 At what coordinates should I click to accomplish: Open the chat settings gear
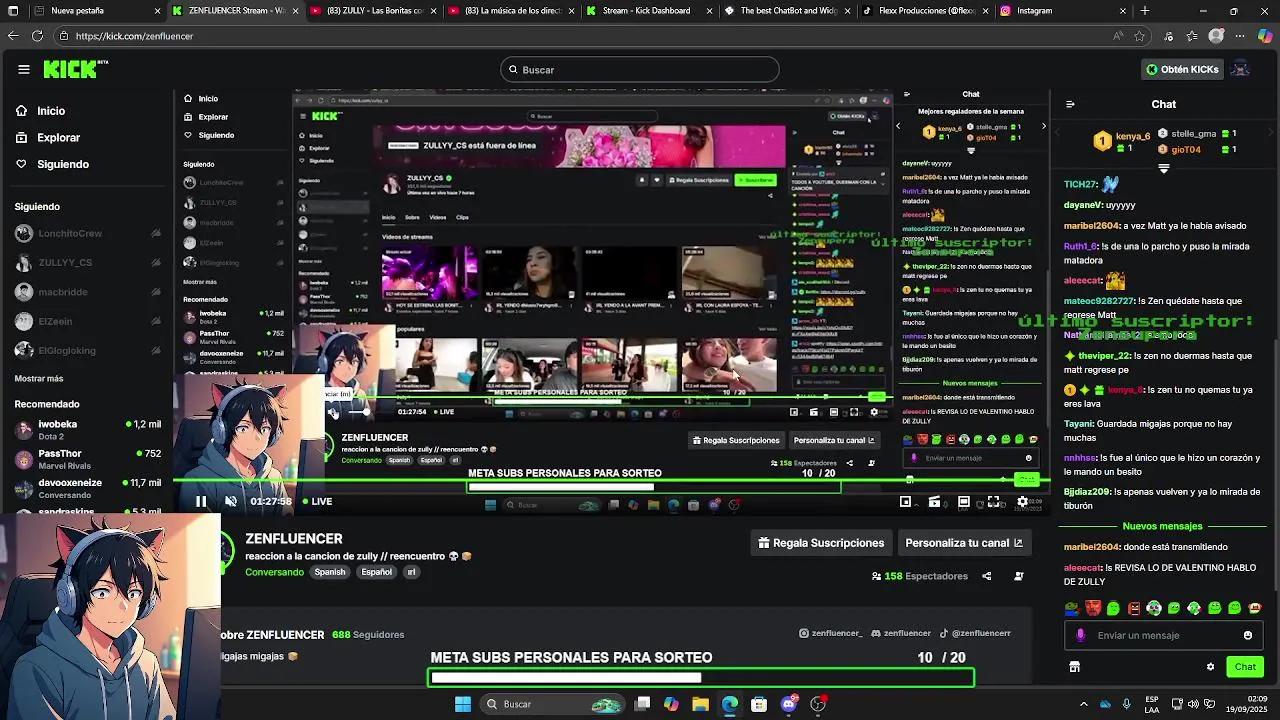[x=1210, y=667]
